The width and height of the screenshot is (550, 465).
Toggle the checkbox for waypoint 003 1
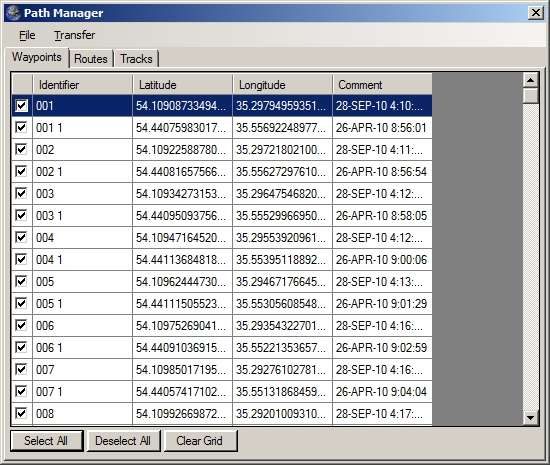point(21,215)
